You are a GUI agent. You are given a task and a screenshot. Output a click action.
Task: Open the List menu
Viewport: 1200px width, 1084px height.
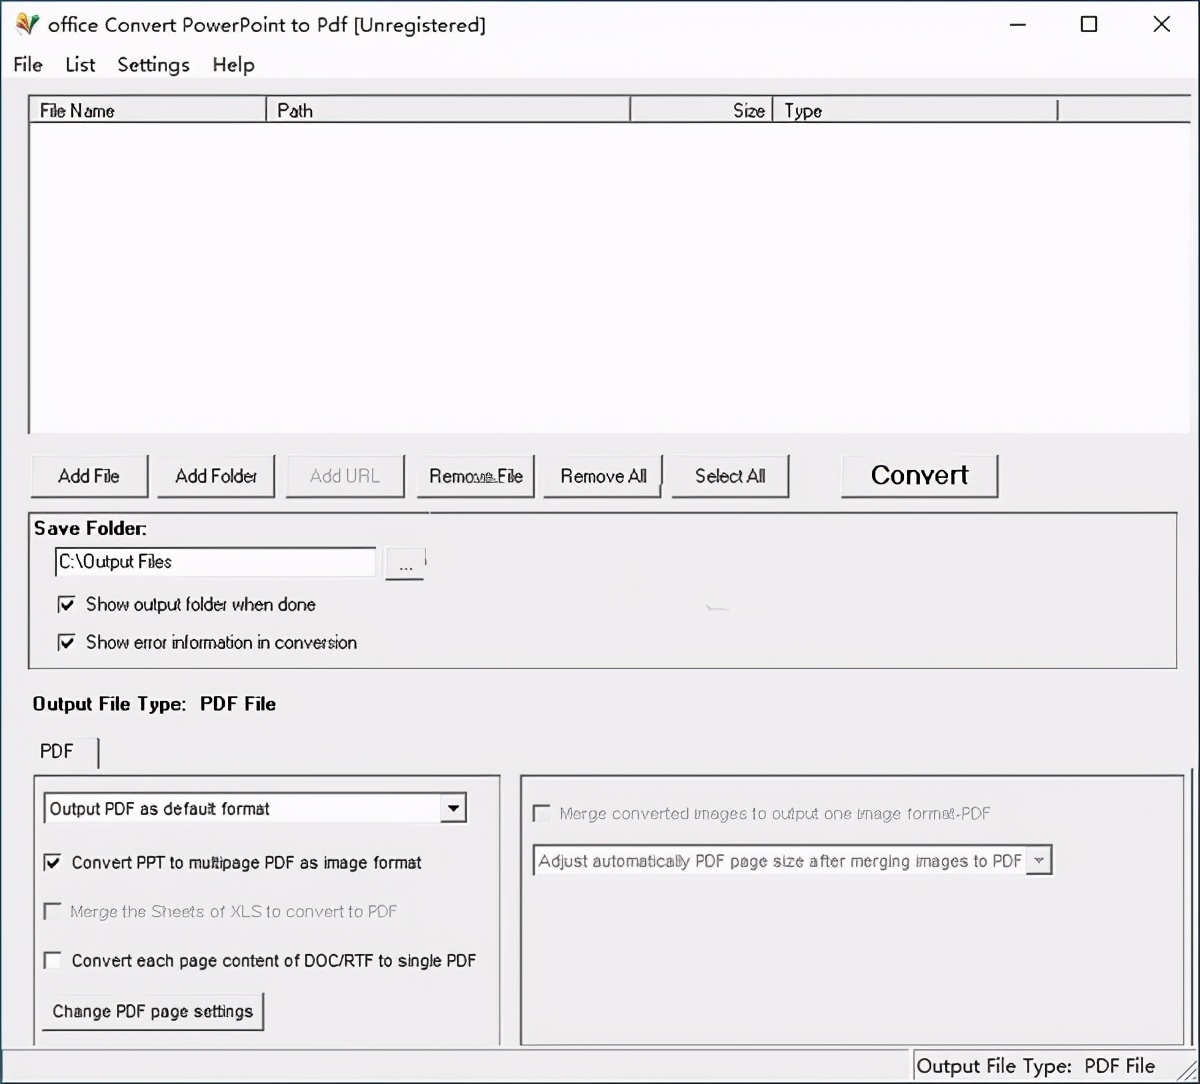(80, 65)
